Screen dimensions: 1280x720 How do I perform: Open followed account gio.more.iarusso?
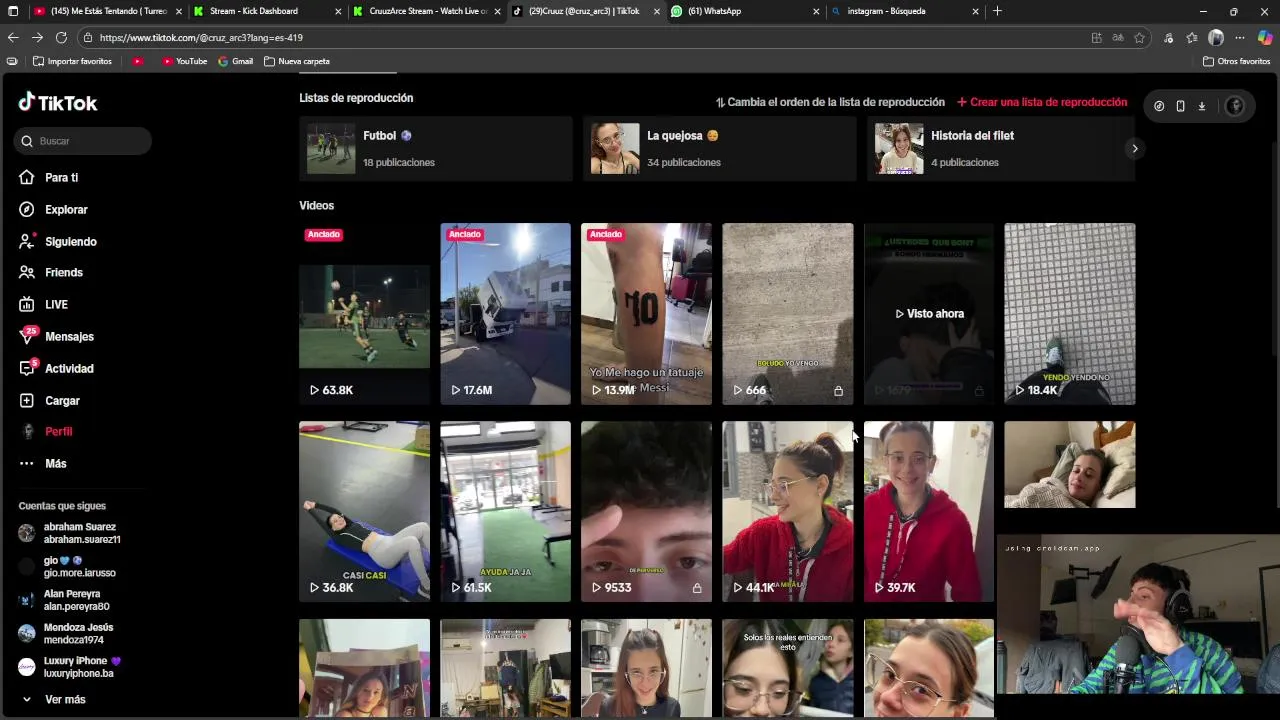coord(68,567)
